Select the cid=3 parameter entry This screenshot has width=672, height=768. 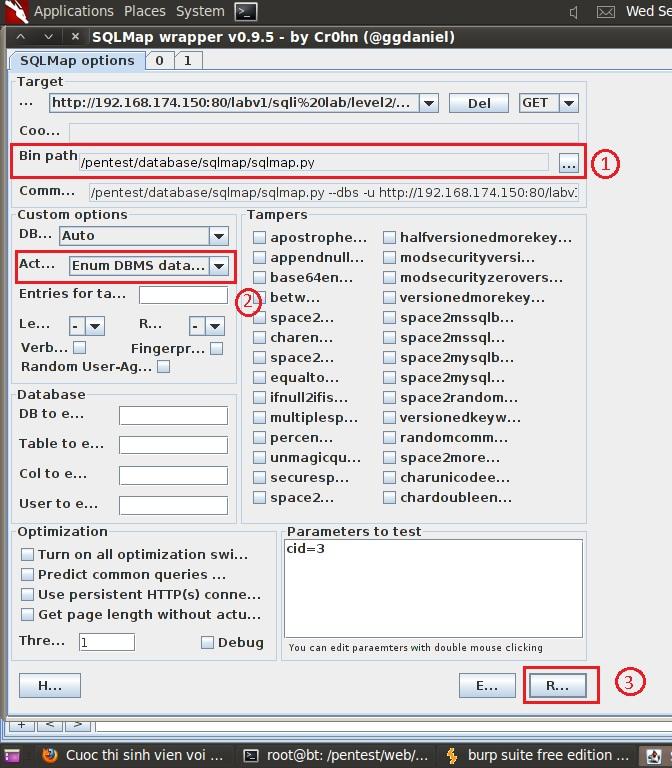(x=306, y=549)
